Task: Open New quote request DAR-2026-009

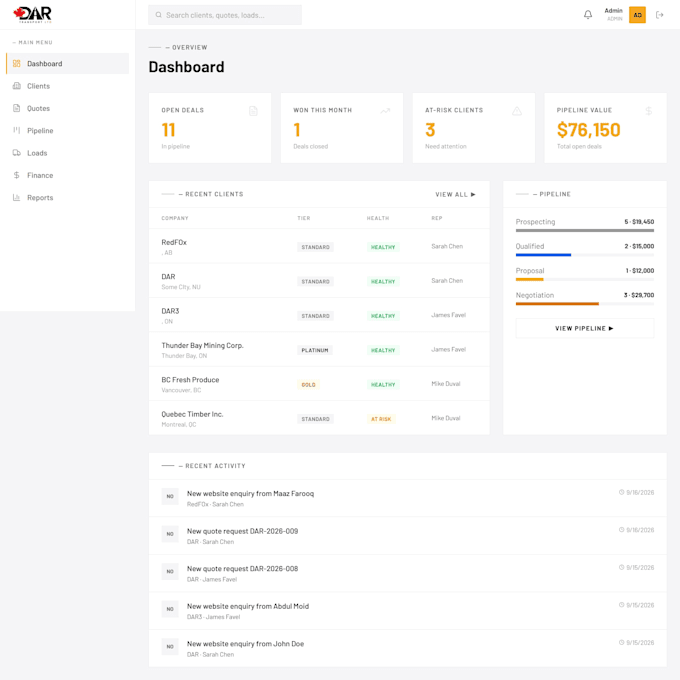Action: pyautogui.click(x=408, y=536)
